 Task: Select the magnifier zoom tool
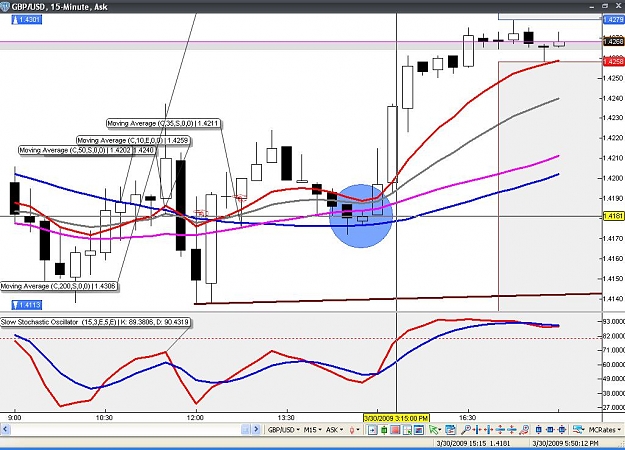(x=466, y=430)
